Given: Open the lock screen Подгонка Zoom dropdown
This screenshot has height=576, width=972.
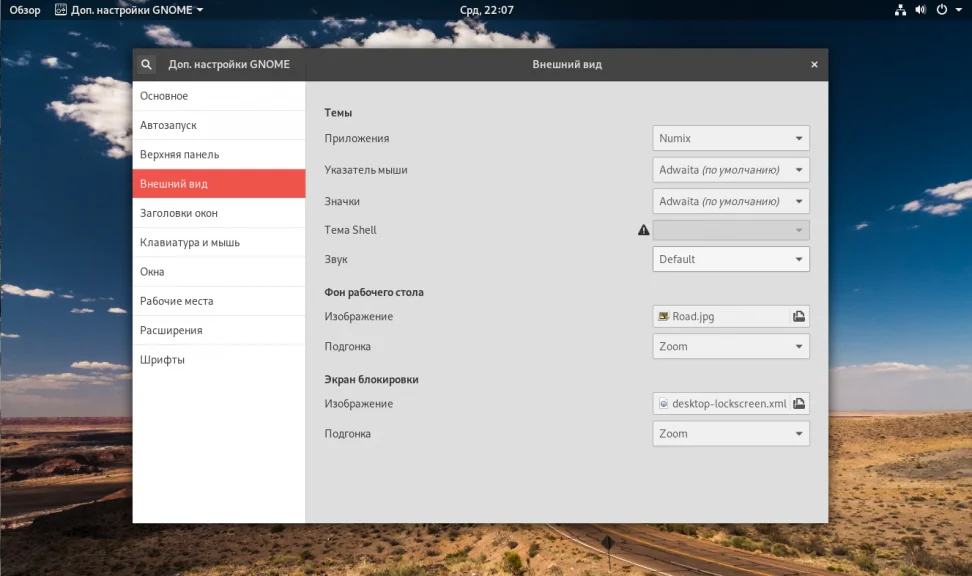Looking at the screenshot, I should (x=731, y=434).
